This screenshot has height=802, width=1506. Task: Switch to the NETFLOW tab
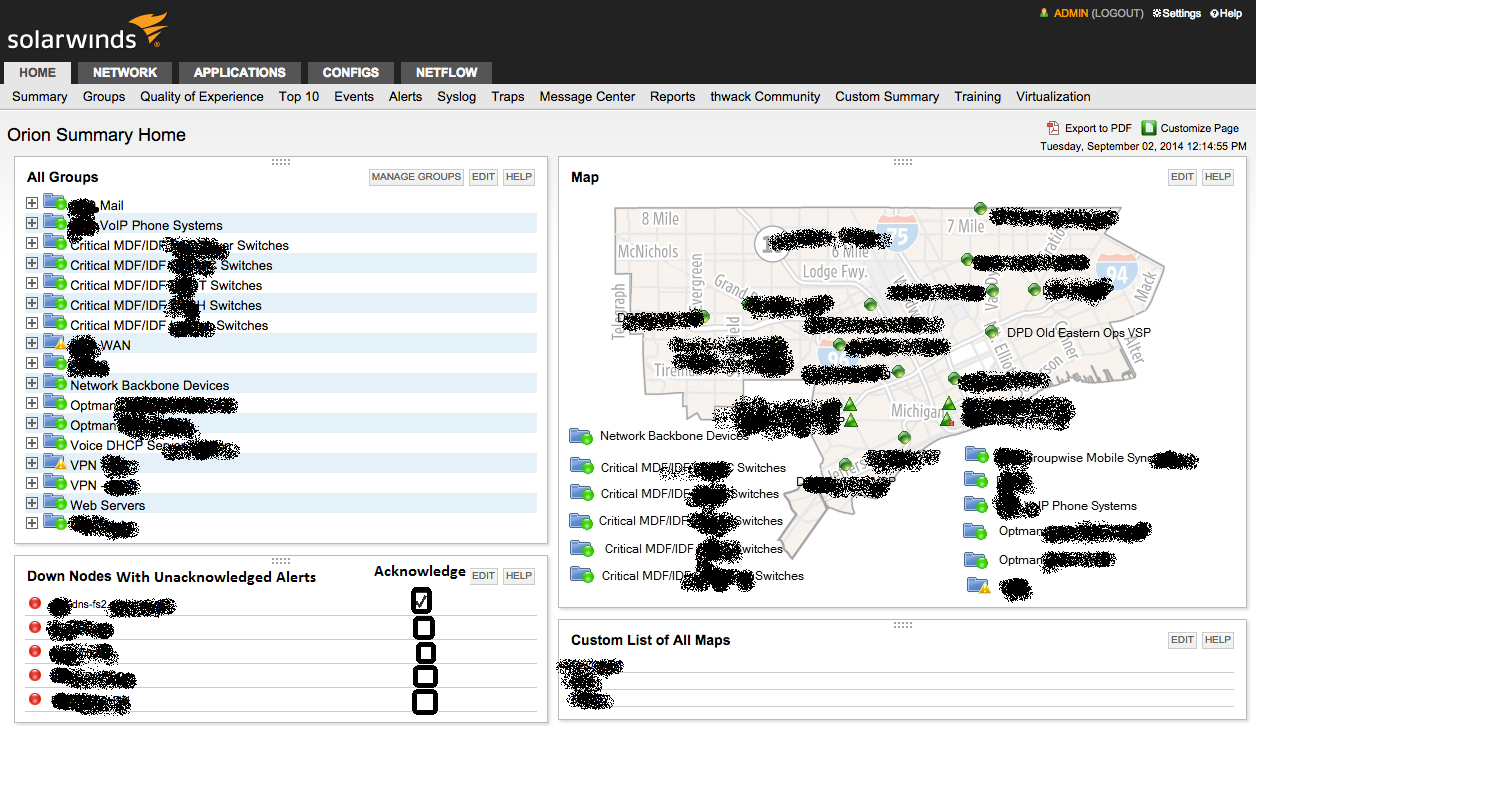[447, 72]
